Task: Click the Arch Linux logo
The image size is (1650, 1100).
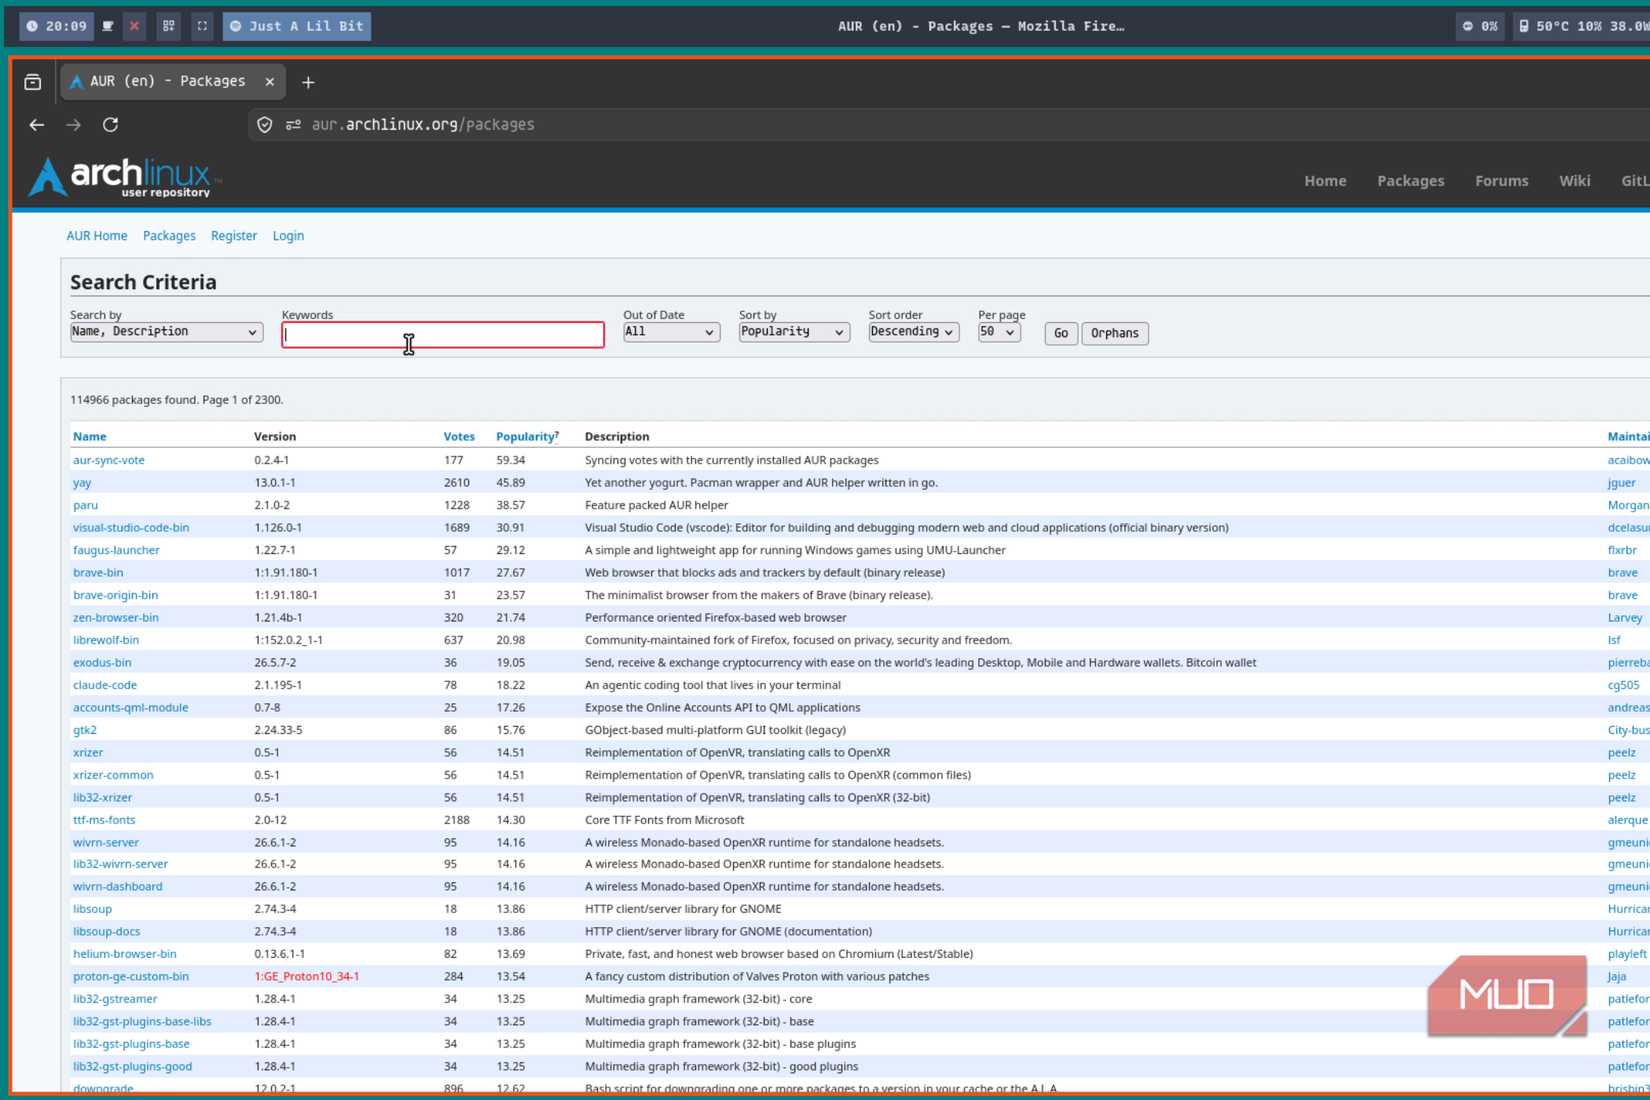Action: point(124,178)
